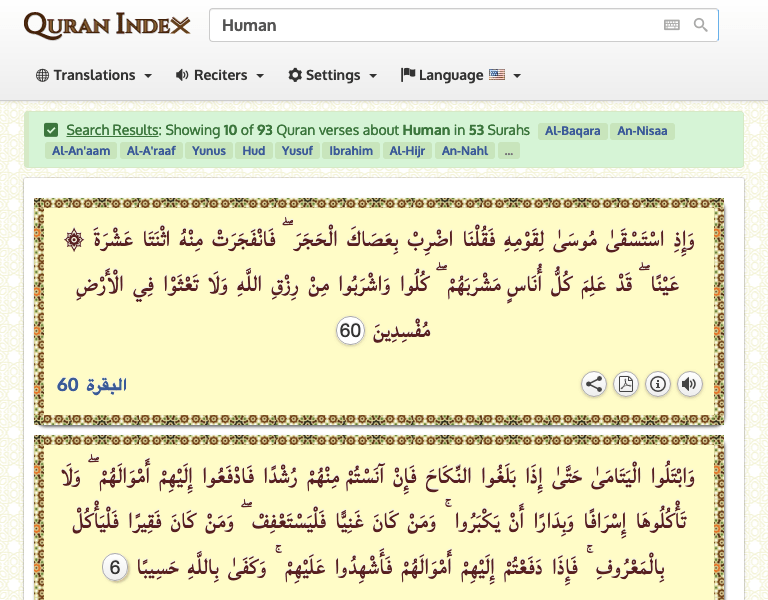Open the Language selection menu

[x=461, y=75]
